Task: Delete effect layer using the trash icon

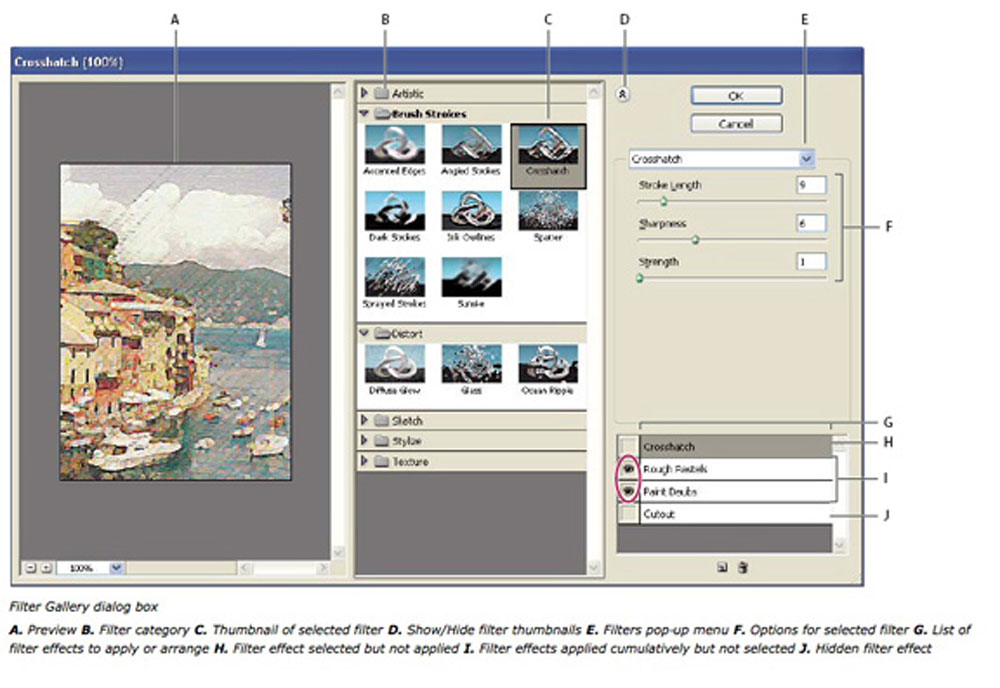Action: pos(742,567)
